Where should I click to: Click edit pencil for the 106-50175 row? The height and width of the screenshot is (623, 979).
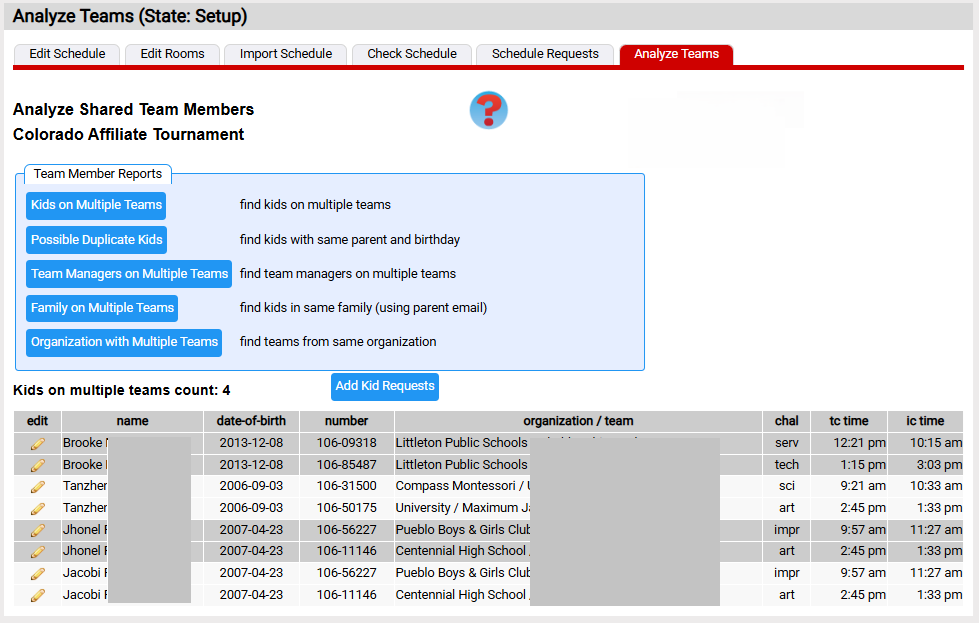coord(38,508)
